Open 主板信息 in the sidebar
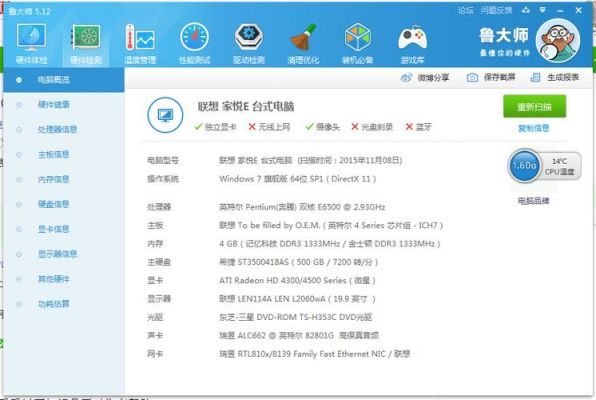This screenshot has width=596, height=400. coord(54,154)
